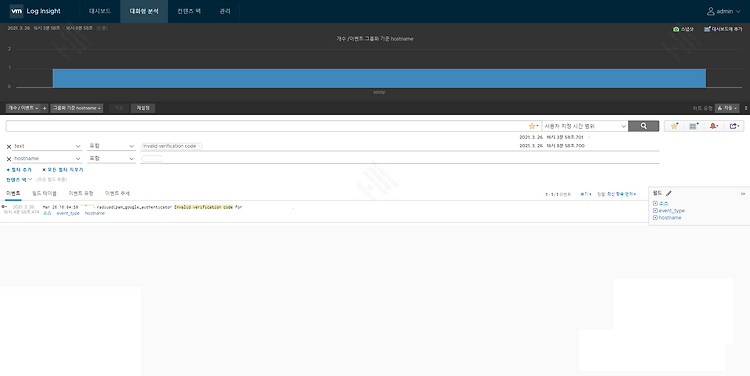This screenshot has width=750, height=376.
Task: Select the 이벤트 results tab
Action: (13, 194)
